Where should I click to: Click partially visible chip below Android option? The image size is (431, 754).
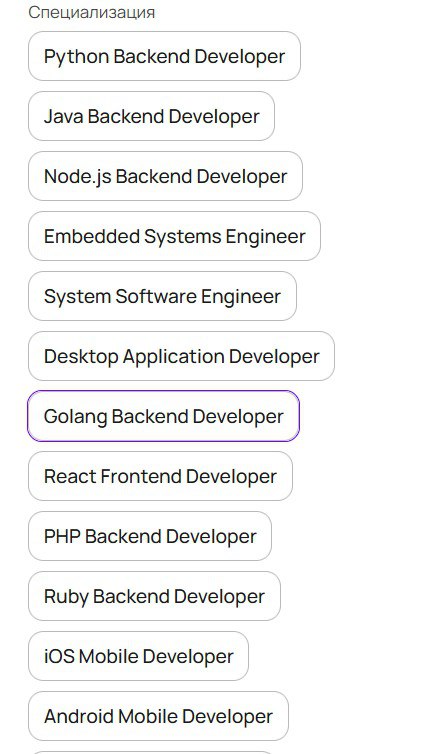tap(152, 753)
